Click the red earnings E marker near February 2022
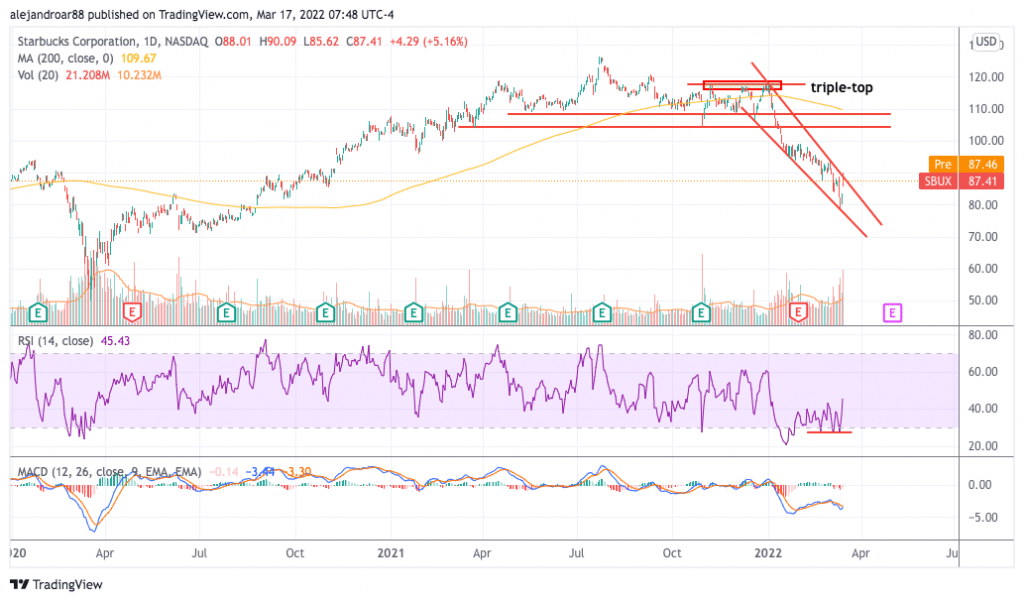 pos(797,312)
